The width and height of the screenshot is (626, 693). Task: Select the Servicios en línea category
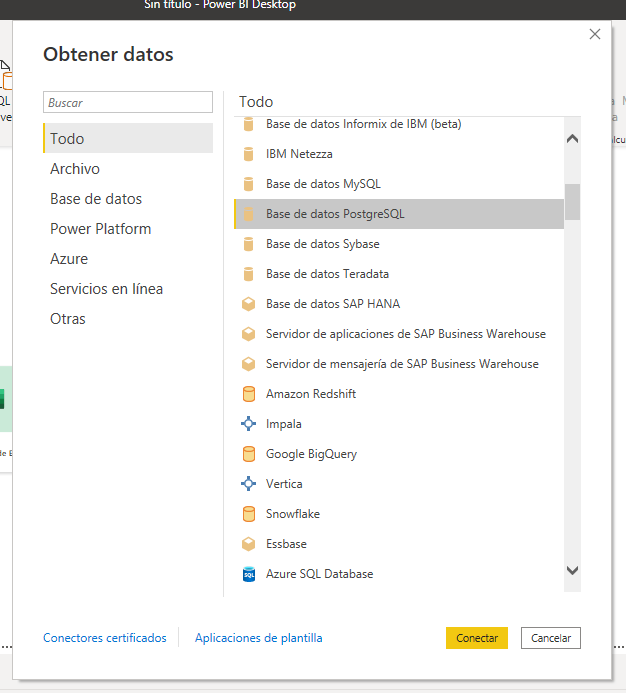(128, 289)
